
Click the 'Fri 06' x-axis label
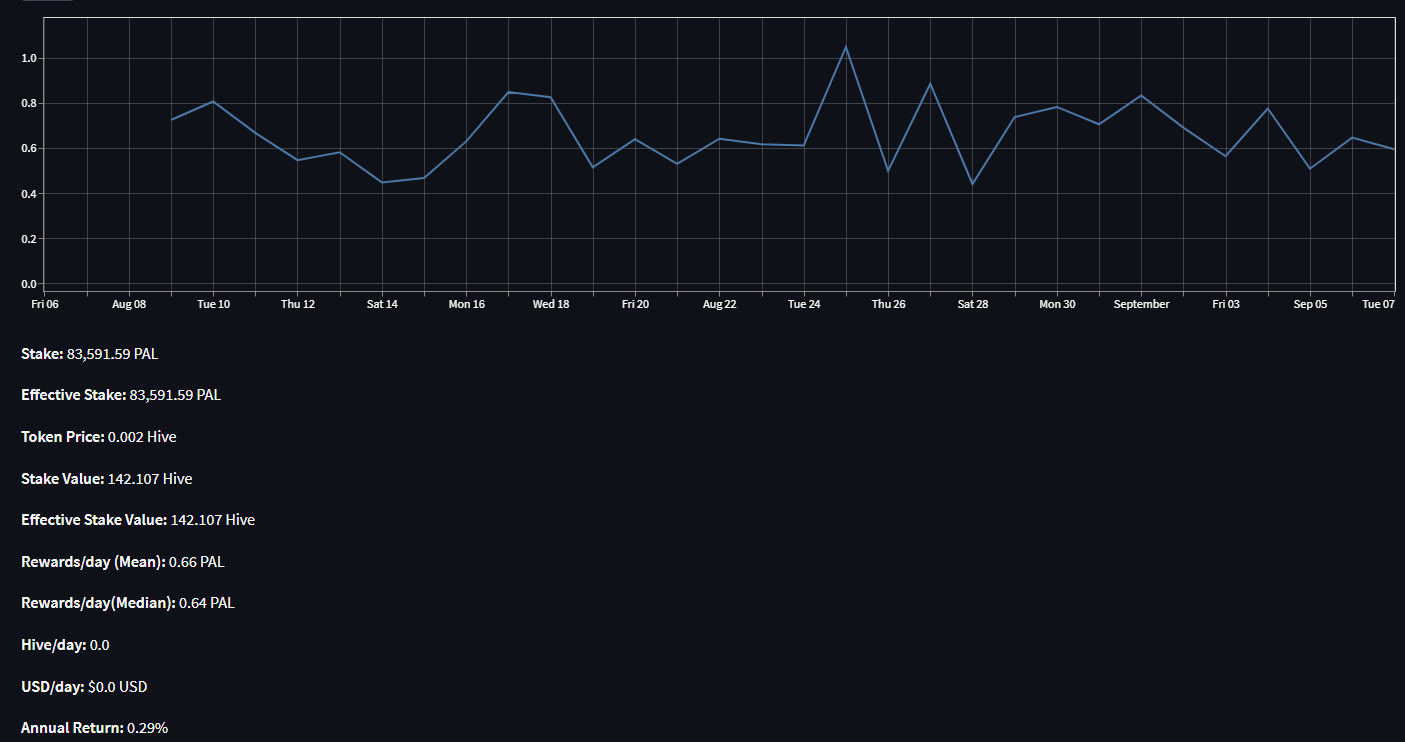point(45,304)
